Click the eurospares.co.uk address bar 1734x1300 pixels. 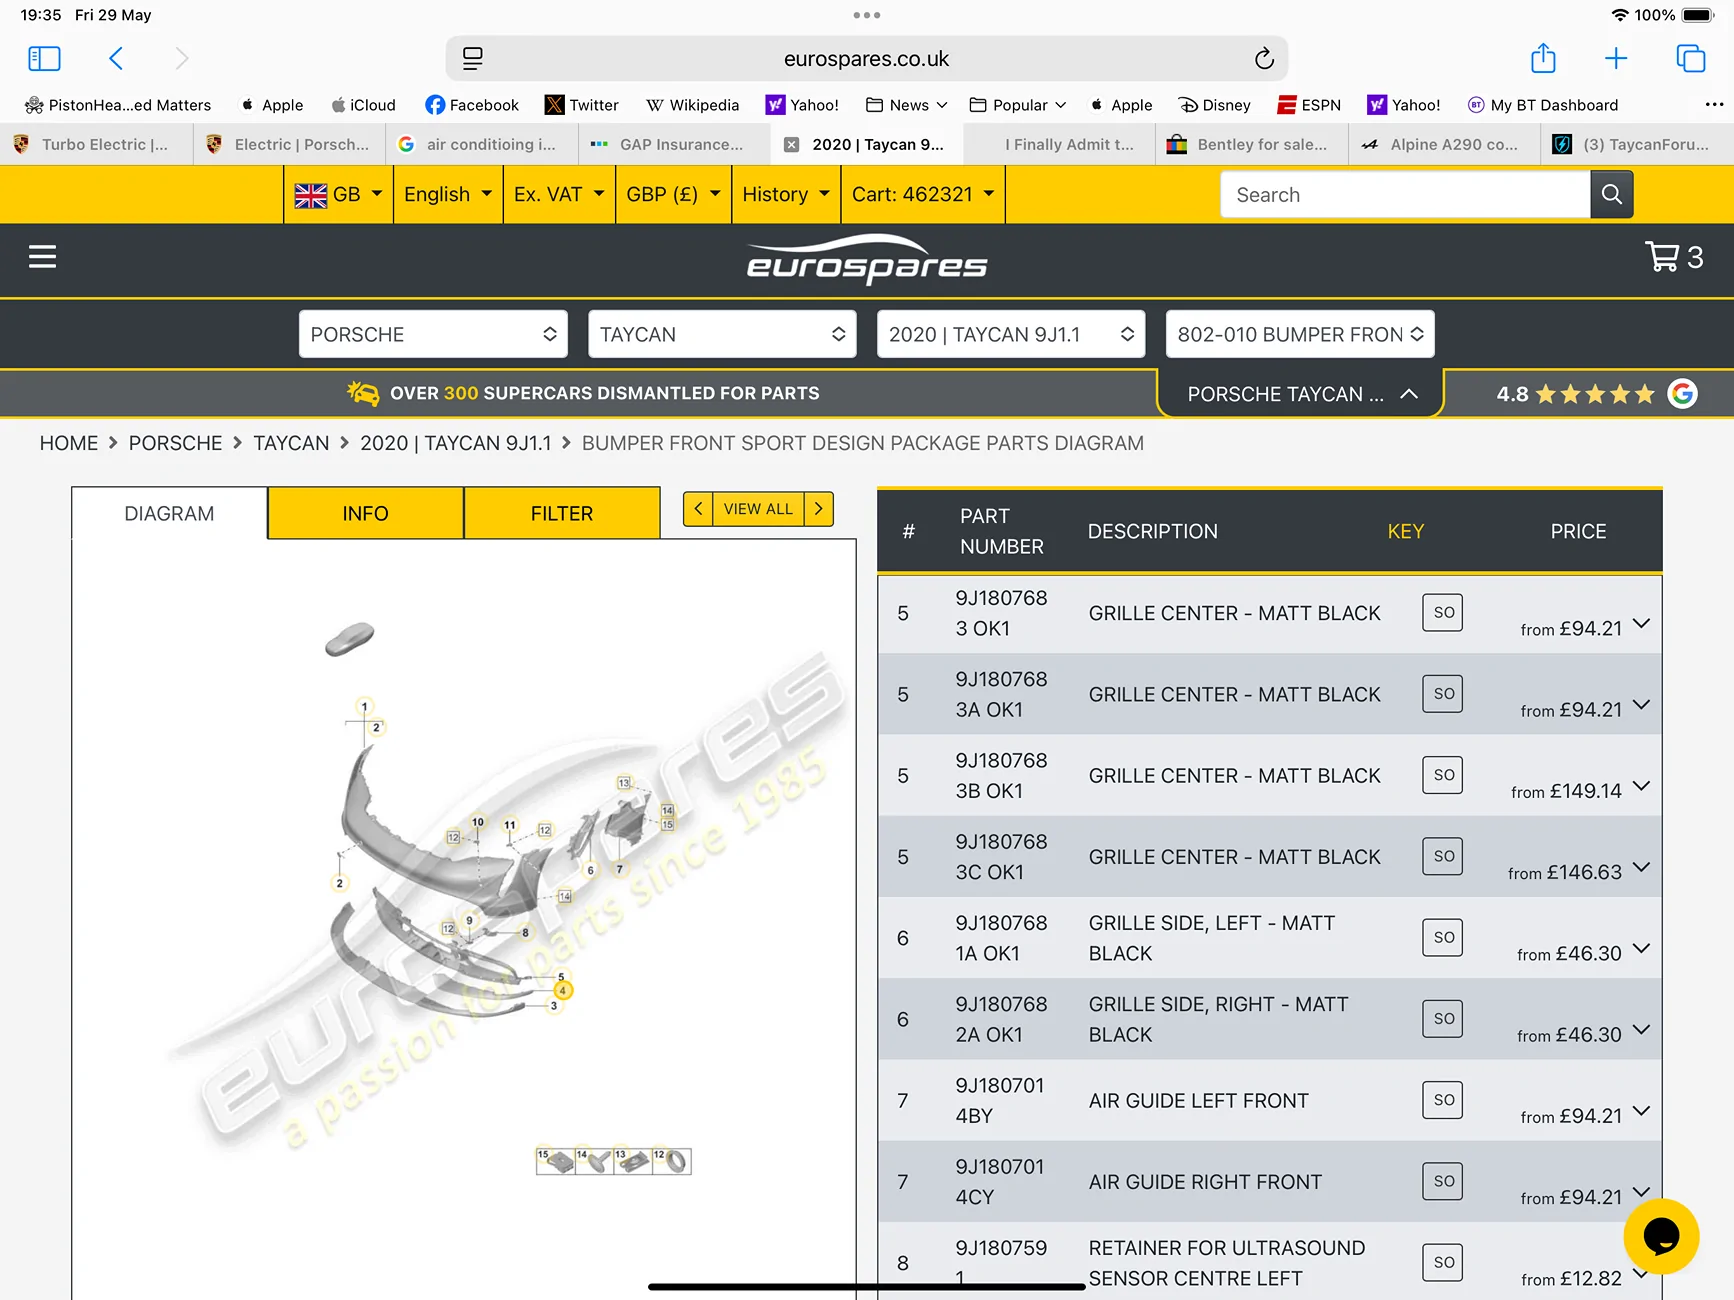click(x=866, y=59)
